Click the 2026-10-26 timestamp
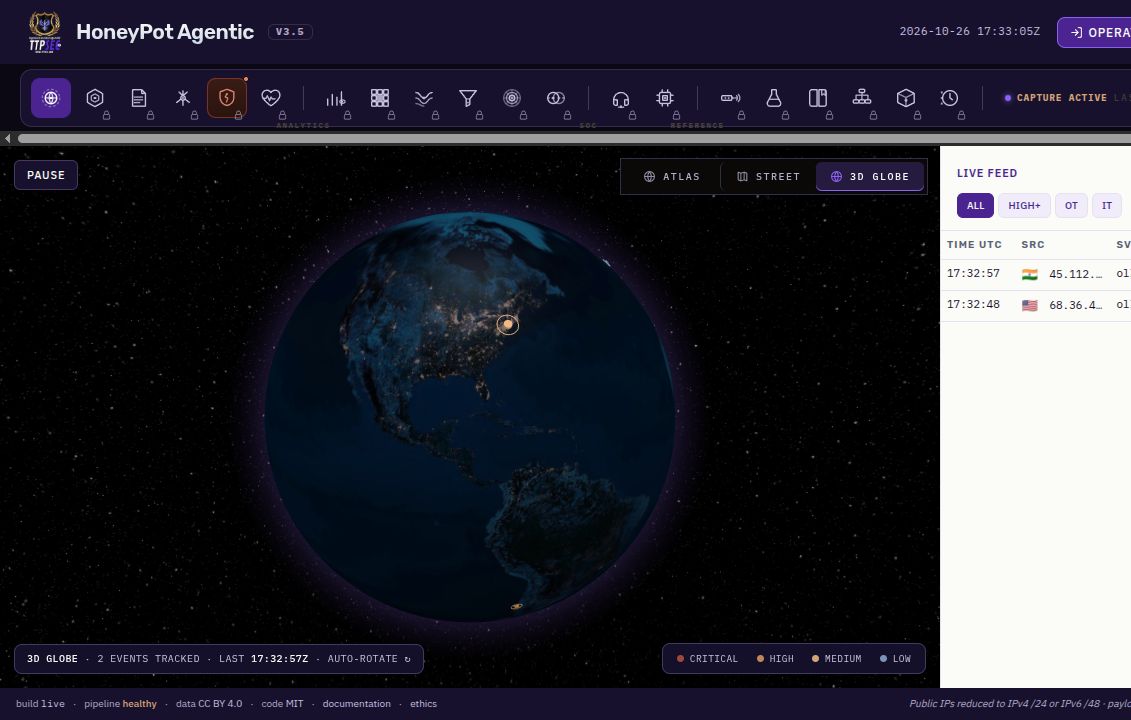Image resolution: width=1131 pixels, height=720 pixels. (969, 32)
